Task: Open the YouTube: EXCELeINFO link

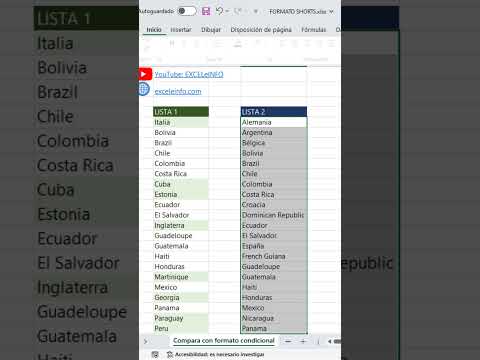Action: coord(189,74)
